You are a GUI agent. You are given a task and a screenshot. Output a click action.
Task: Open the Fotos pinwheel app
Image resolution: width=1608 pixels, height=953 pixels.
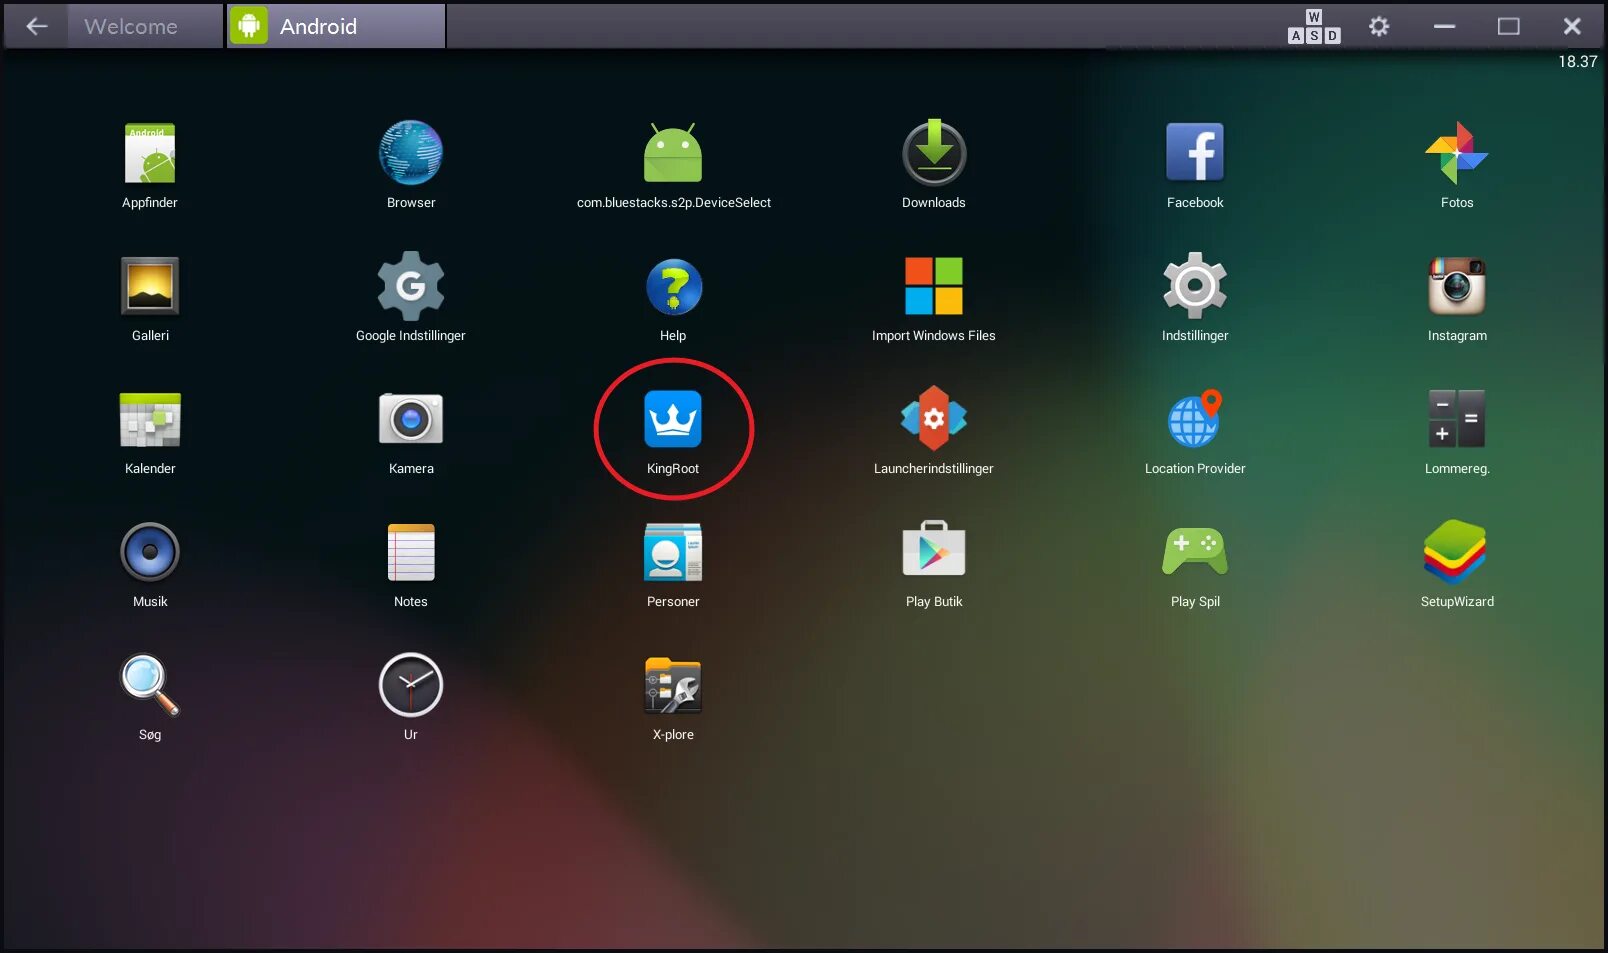pyautogui.click(x=1457, y=153)
